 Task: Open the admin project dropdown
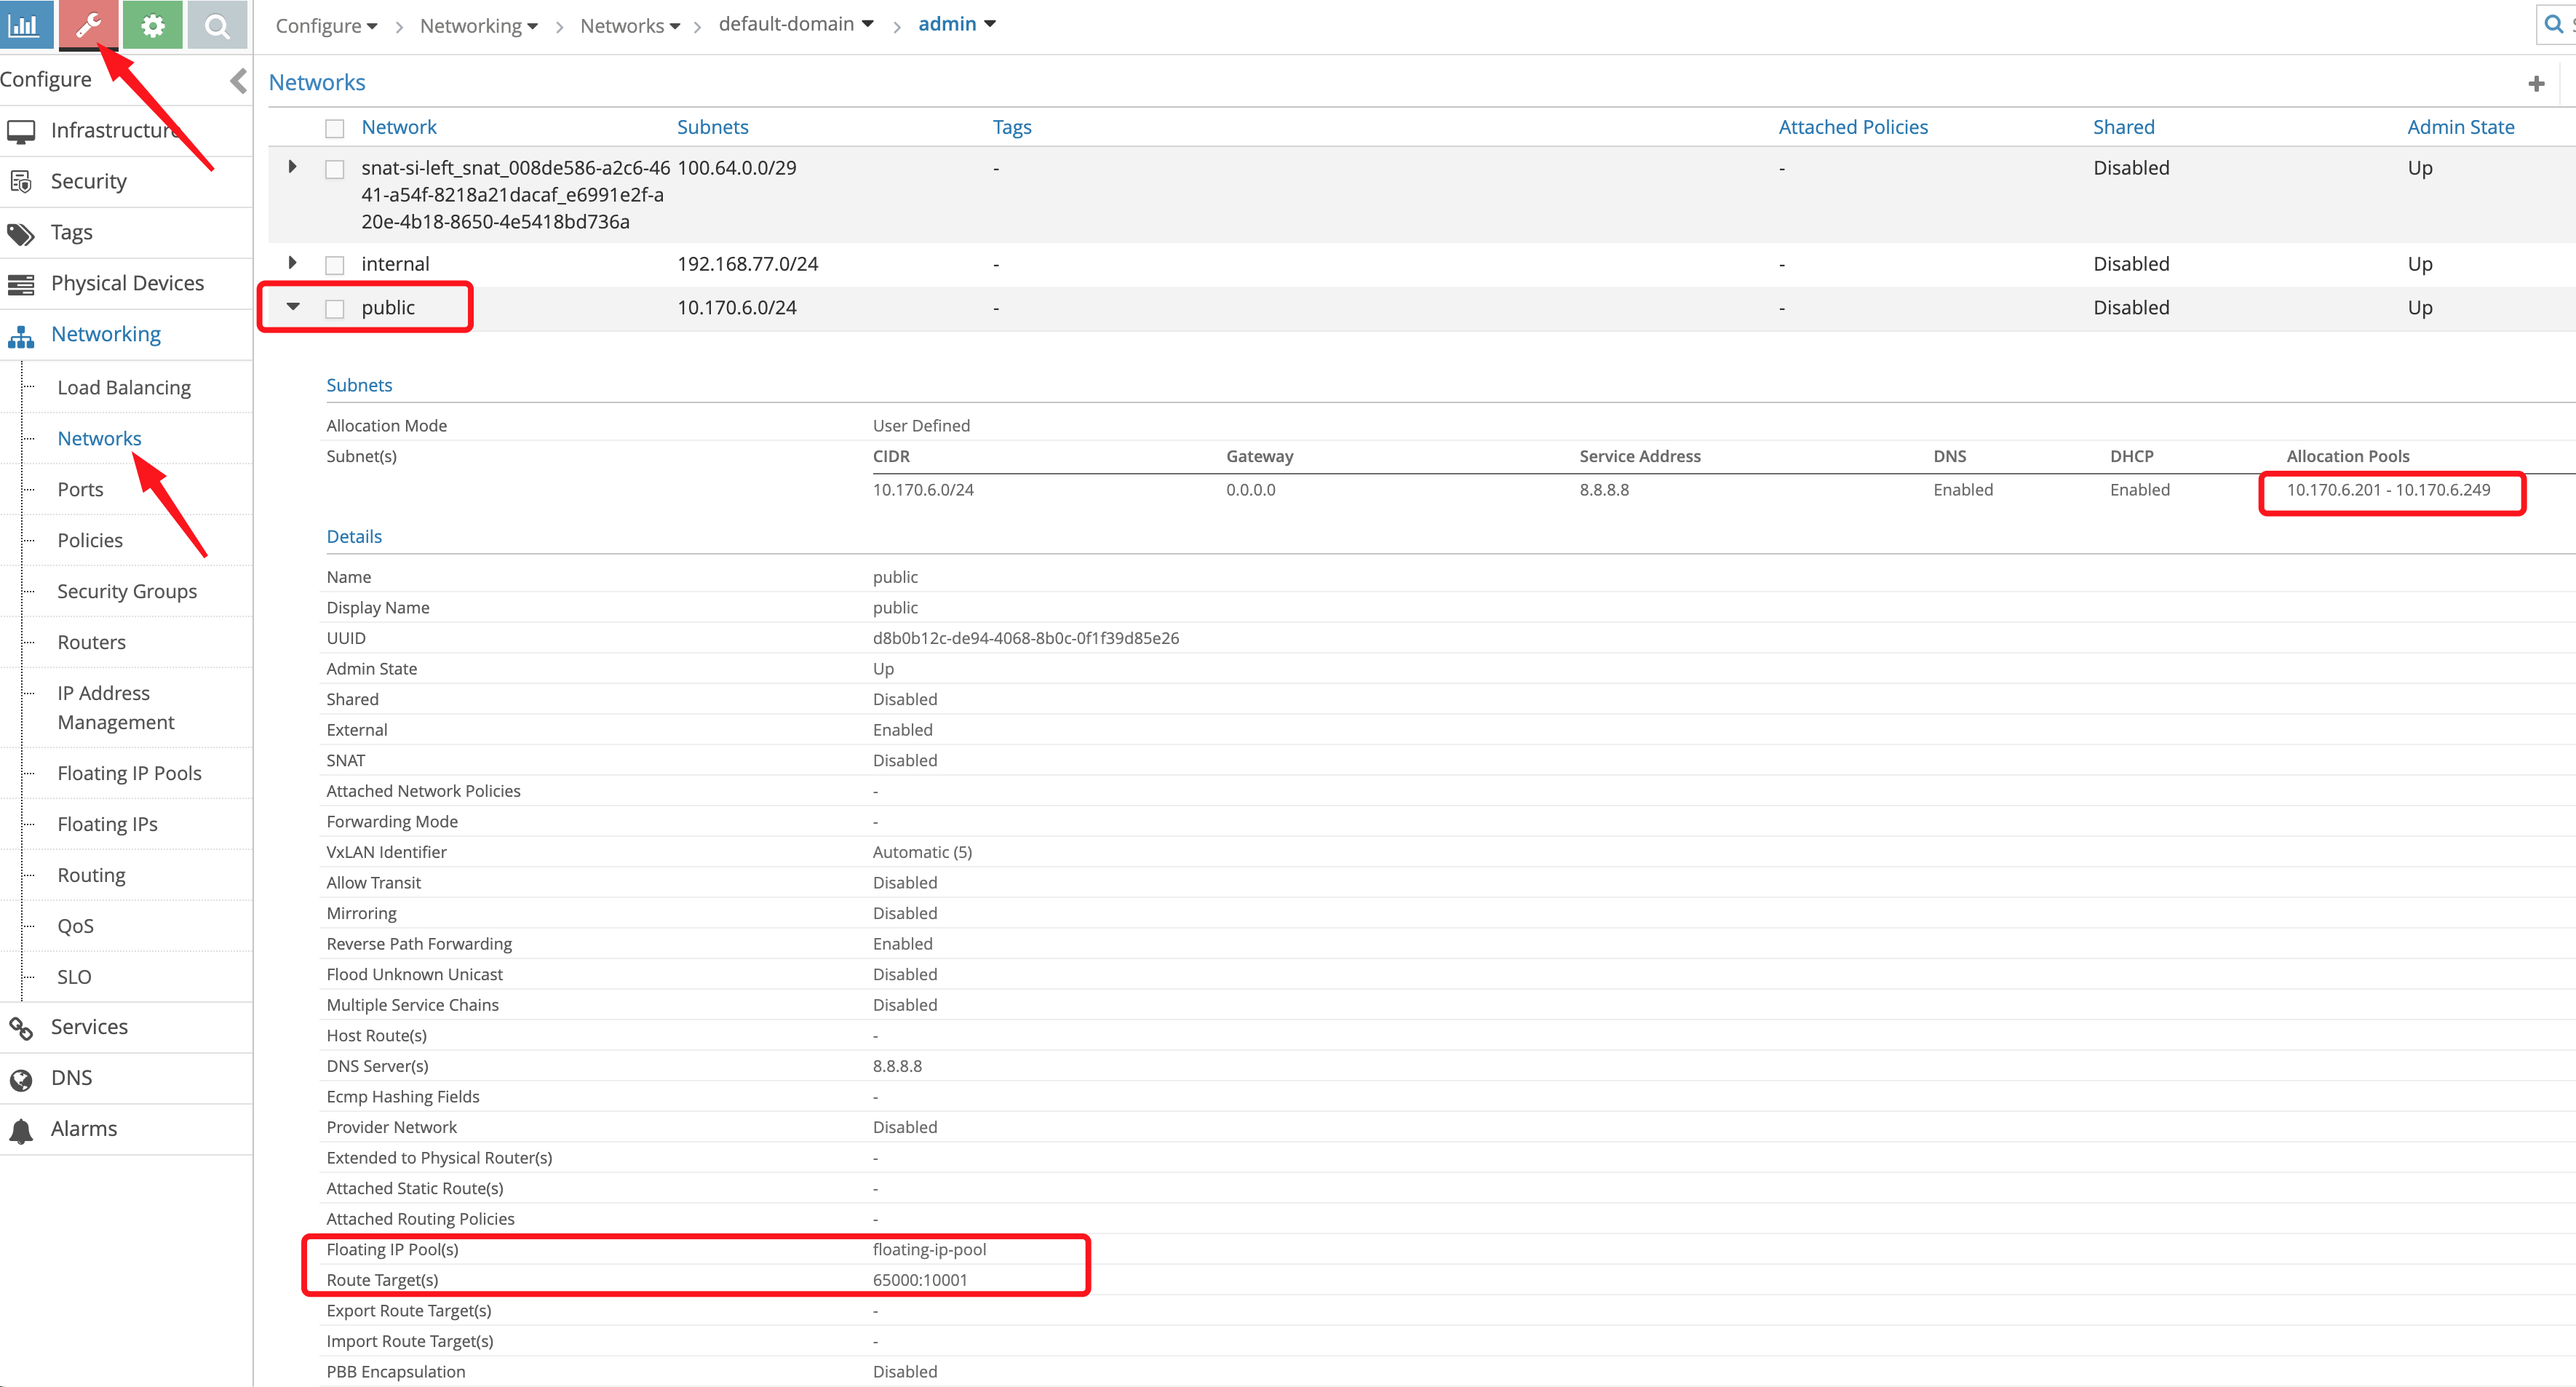tap(956, 24)
